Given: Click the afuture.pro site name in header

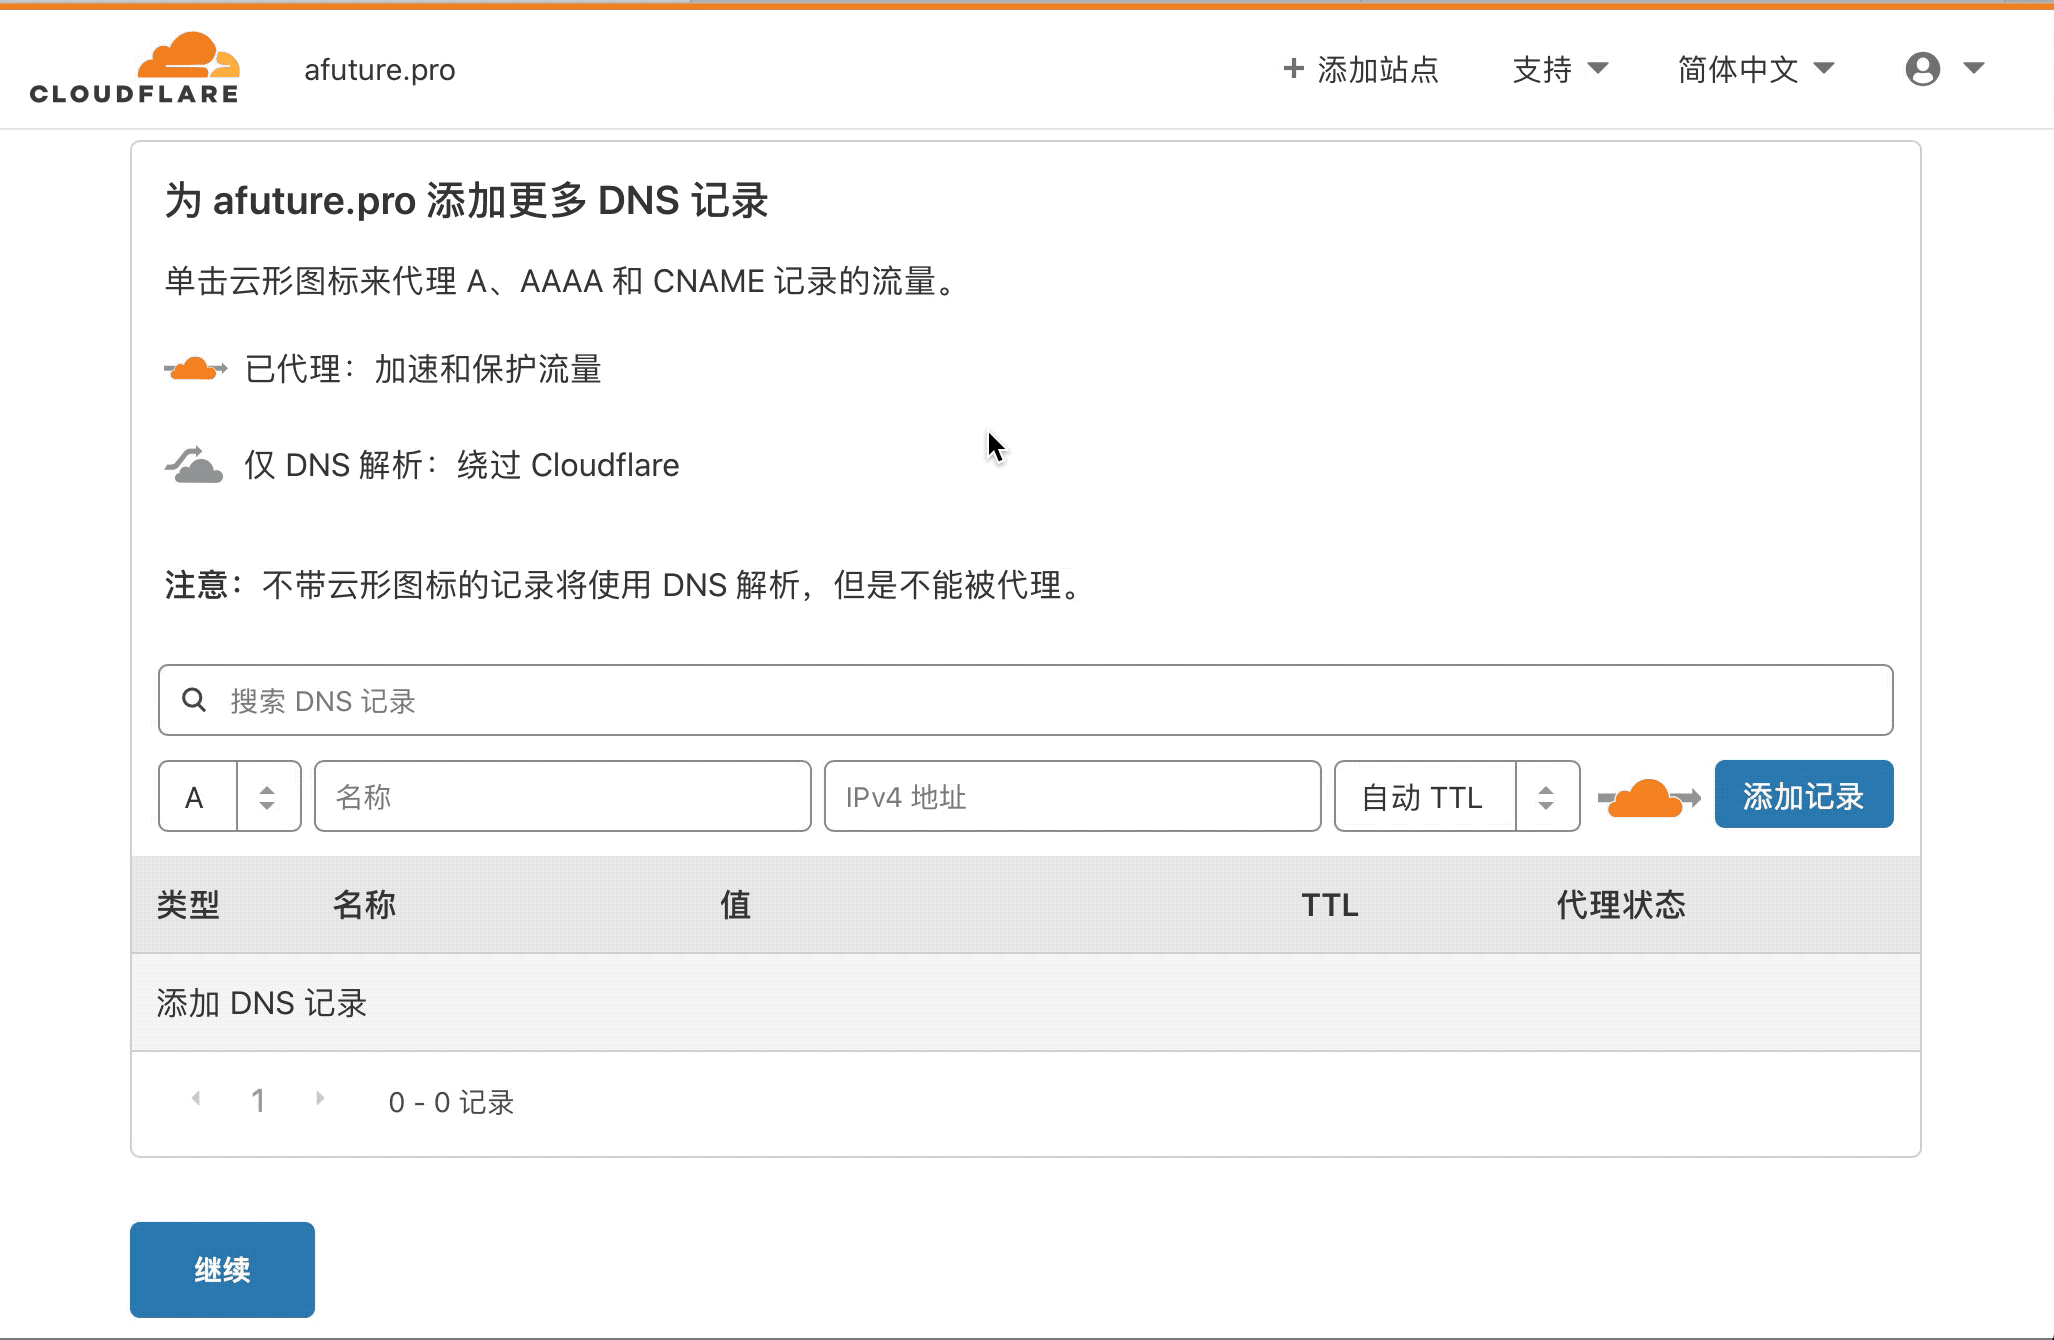Looking at the screenshot, I should pos(380,70).
